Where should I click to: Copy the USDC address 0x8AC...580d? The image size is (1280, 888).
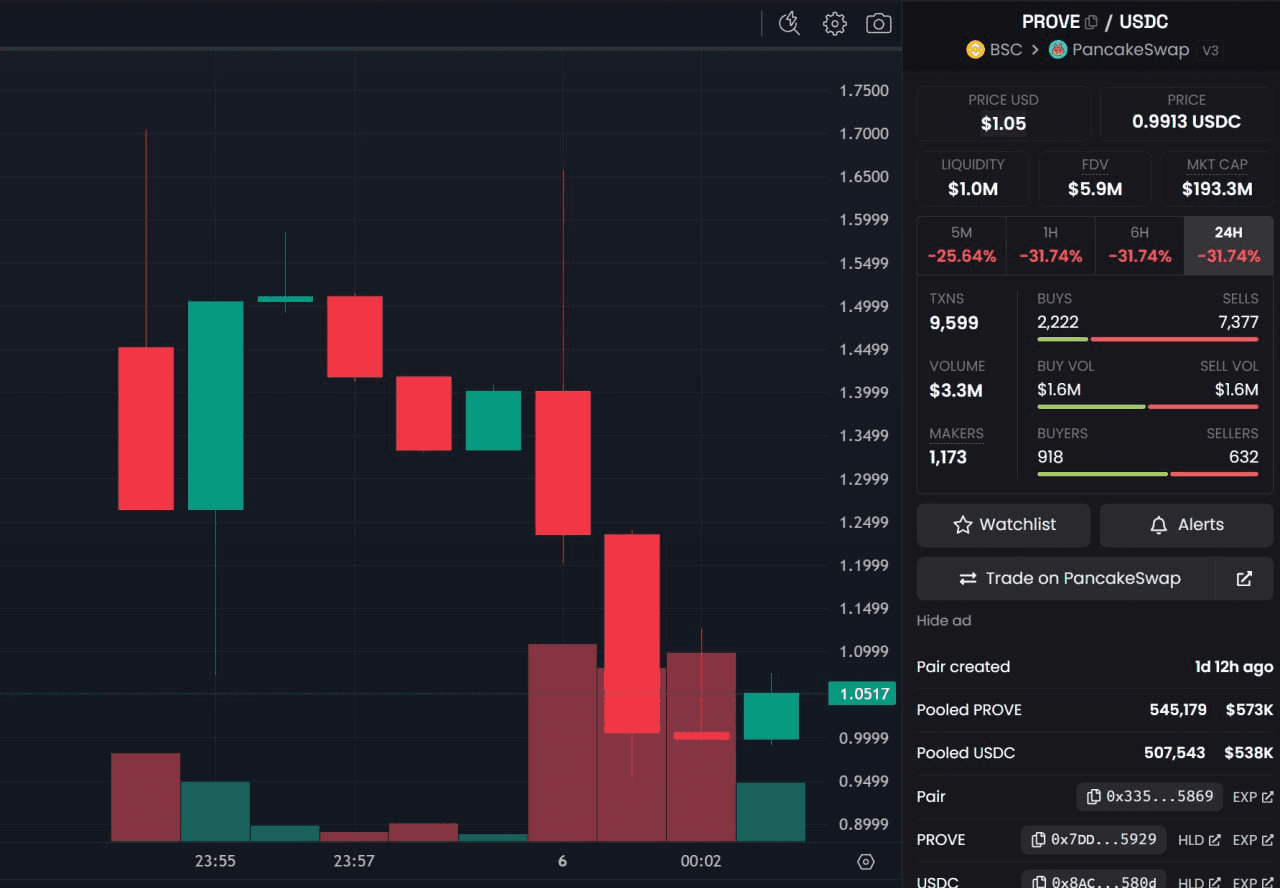[1094, 880]
